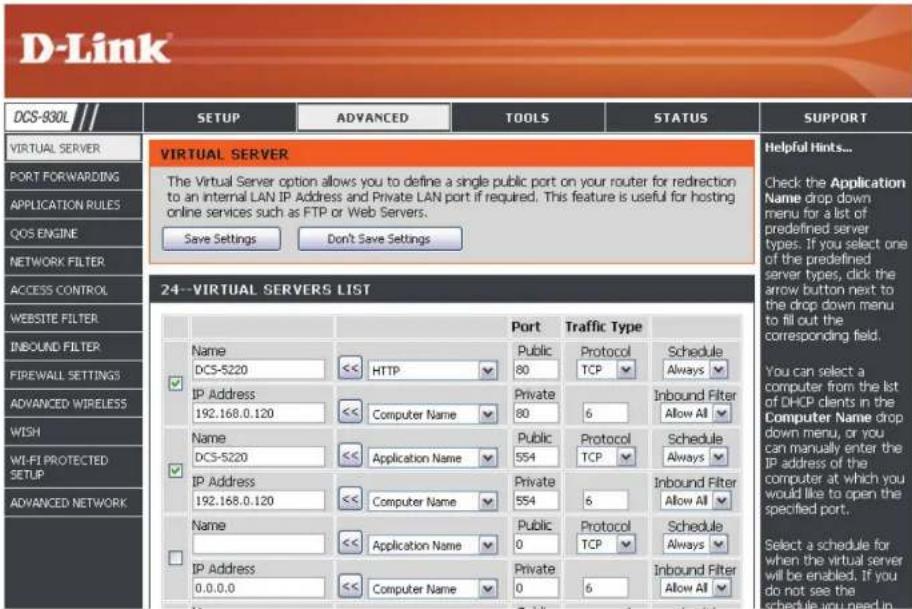Open Computer Name dropdown for port 554 entry
Screen dimensions: 912x609
(x=433, y=501)
